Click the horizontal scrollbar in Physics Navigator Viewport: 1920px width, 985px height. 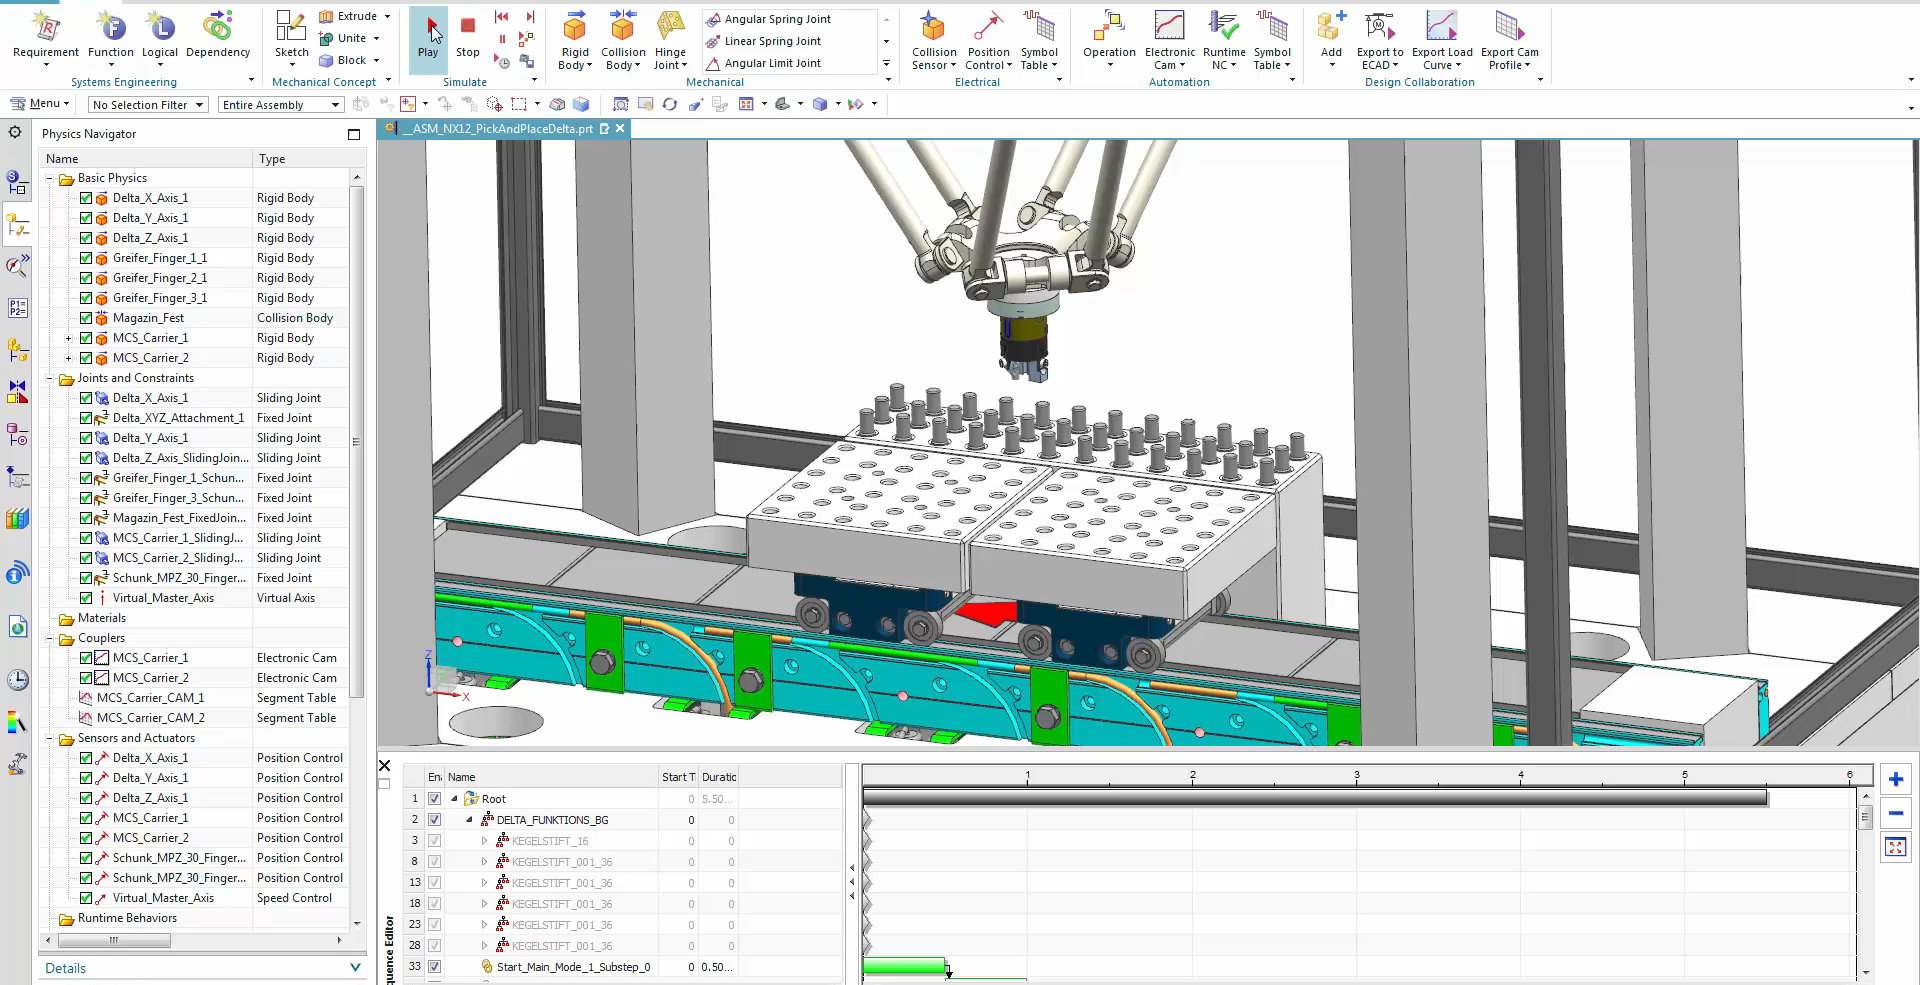coord(115,940)
